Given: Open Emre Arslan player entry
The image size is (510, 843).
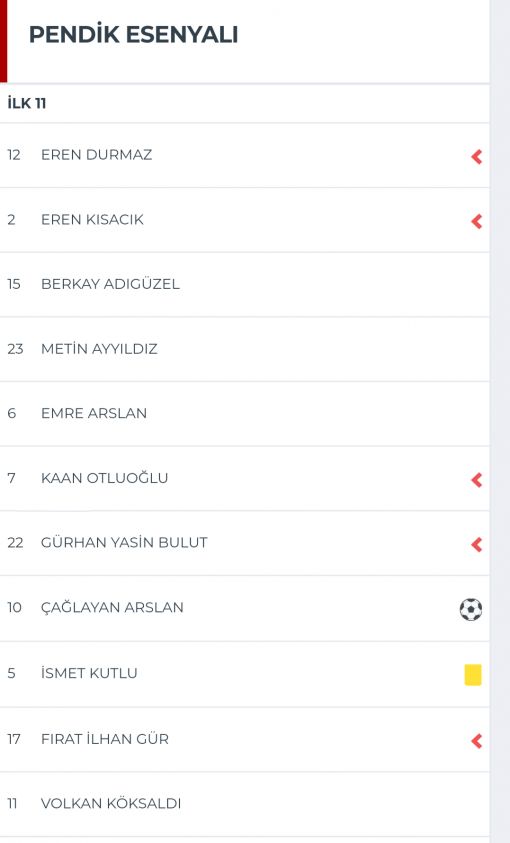Looking at the screenshot, I should pyautogui.click(x=245, y=413).
